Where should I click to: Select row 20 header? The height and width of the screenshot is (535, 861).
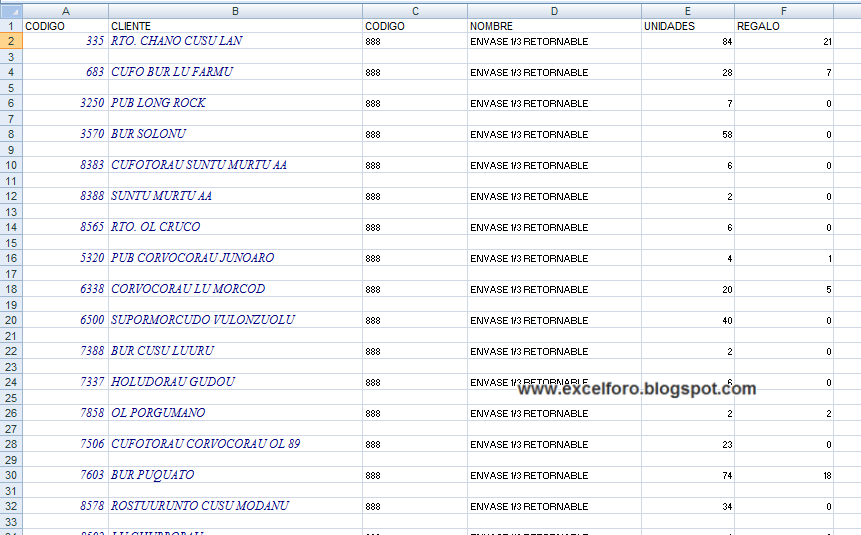click(x=11, y=320)
